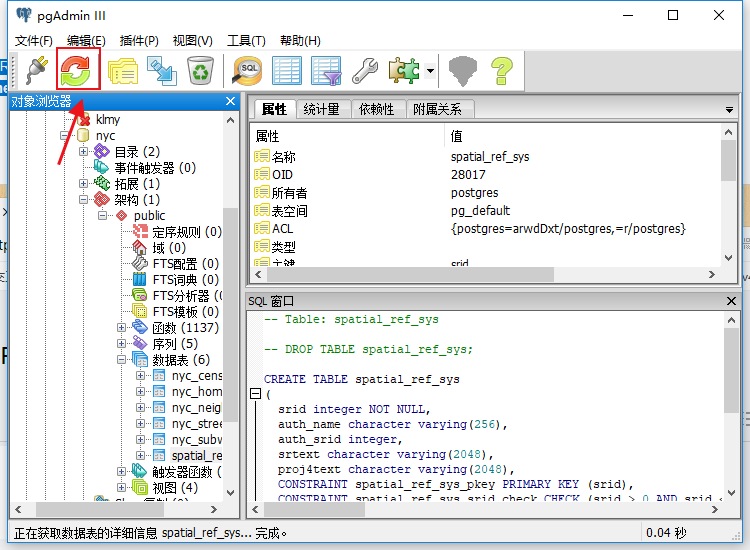Open the 文件(F) menu

[x=33, y=41]
